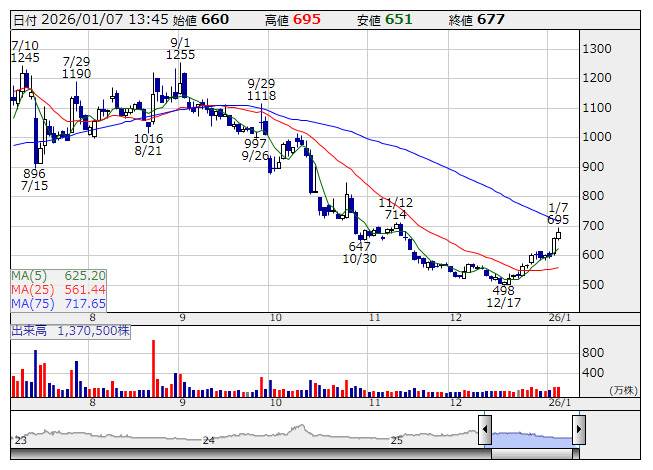Image resolution: width=653 pixels, height=470 pixels.
Task: Click the (万株) unit label
Action: [x=623, y=390]
